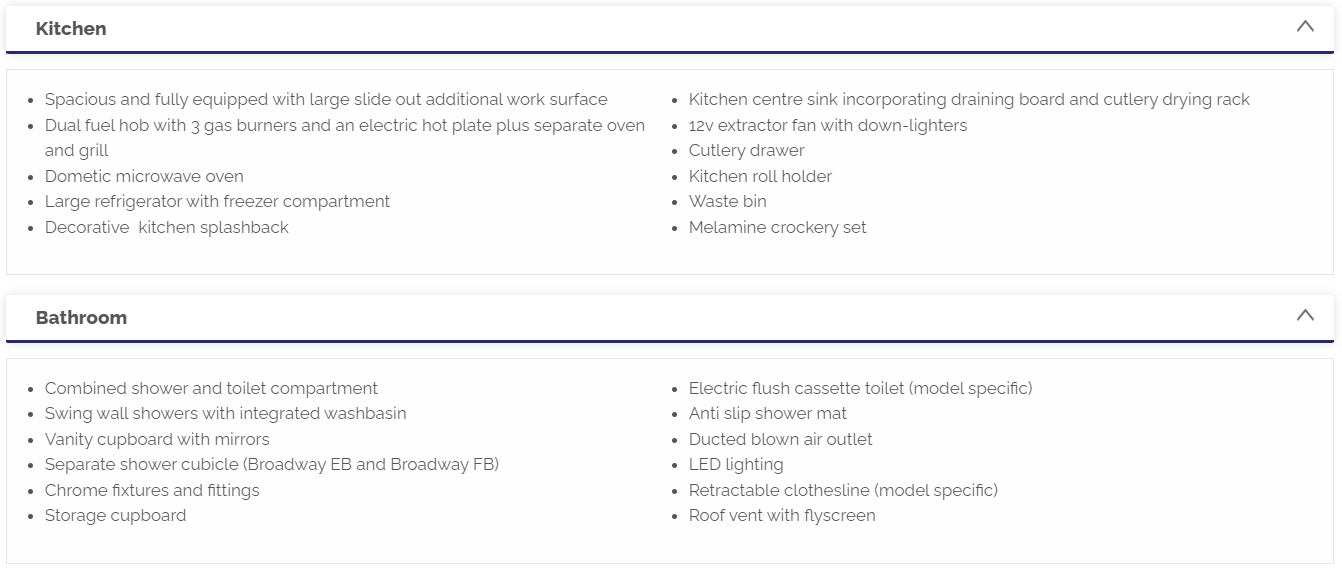
Task: Select the Cutlery drawer list entry
Action: click(746, 150)
